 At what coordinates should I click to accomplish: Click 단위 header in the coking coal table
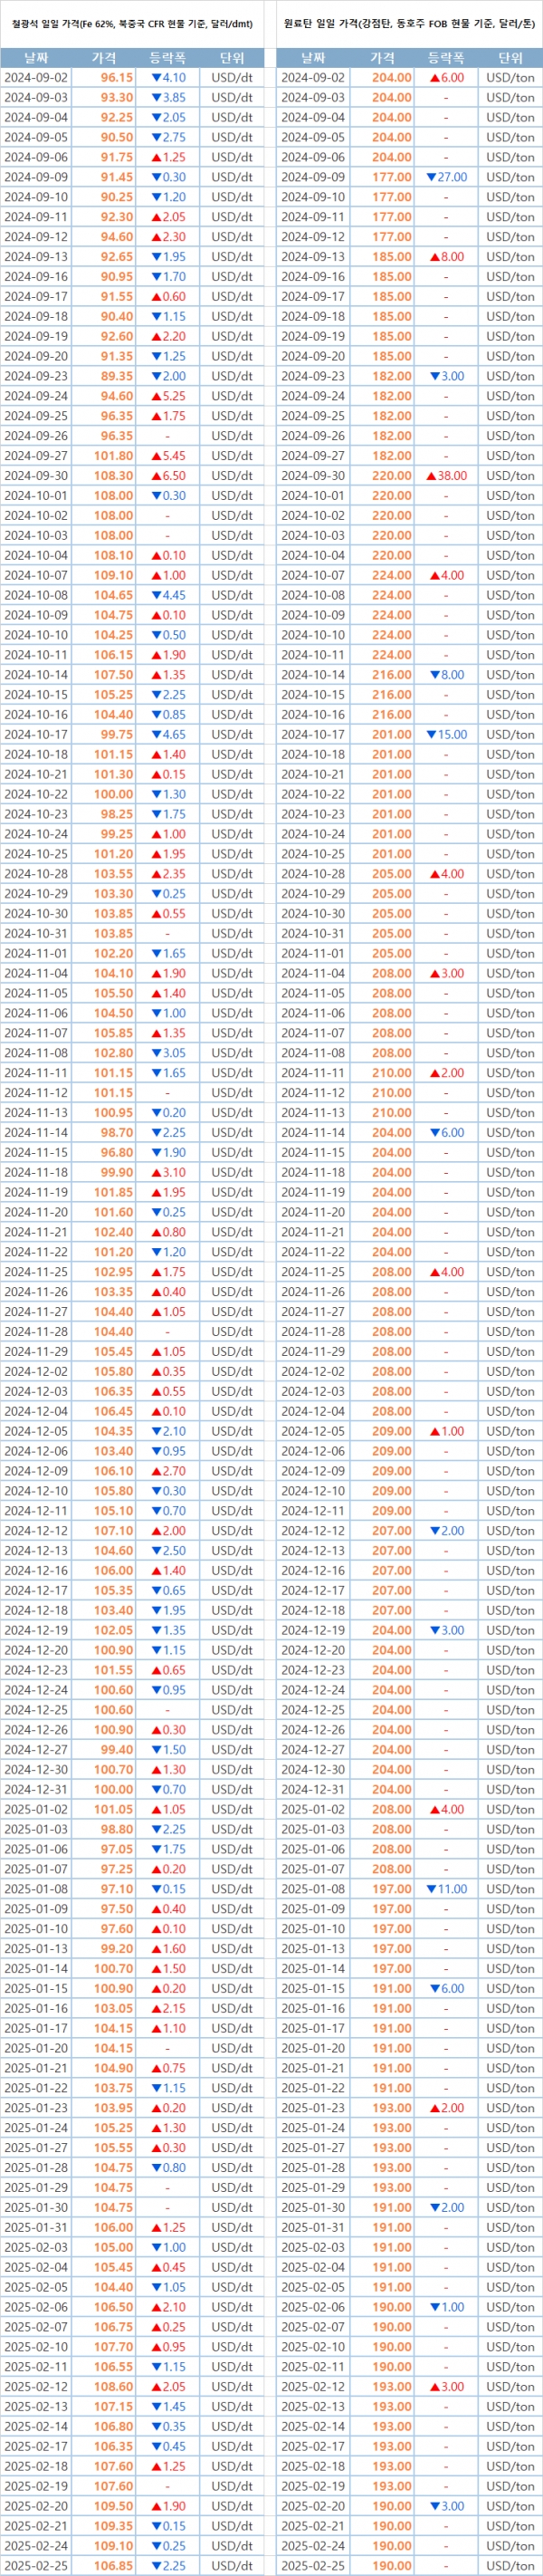(x=510, y=58)
